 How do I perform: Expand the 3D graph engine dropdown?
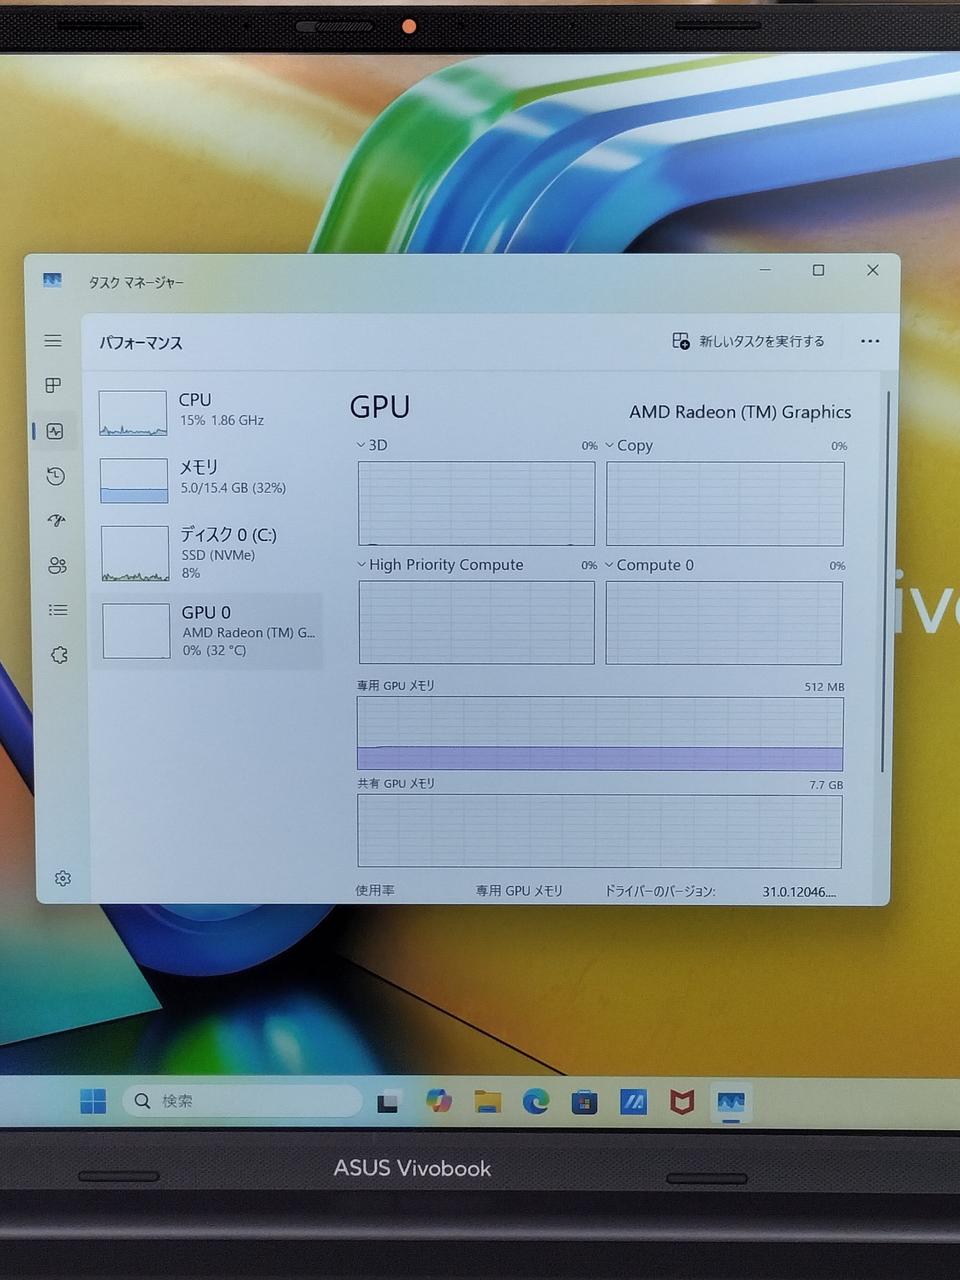pos(372,445)
